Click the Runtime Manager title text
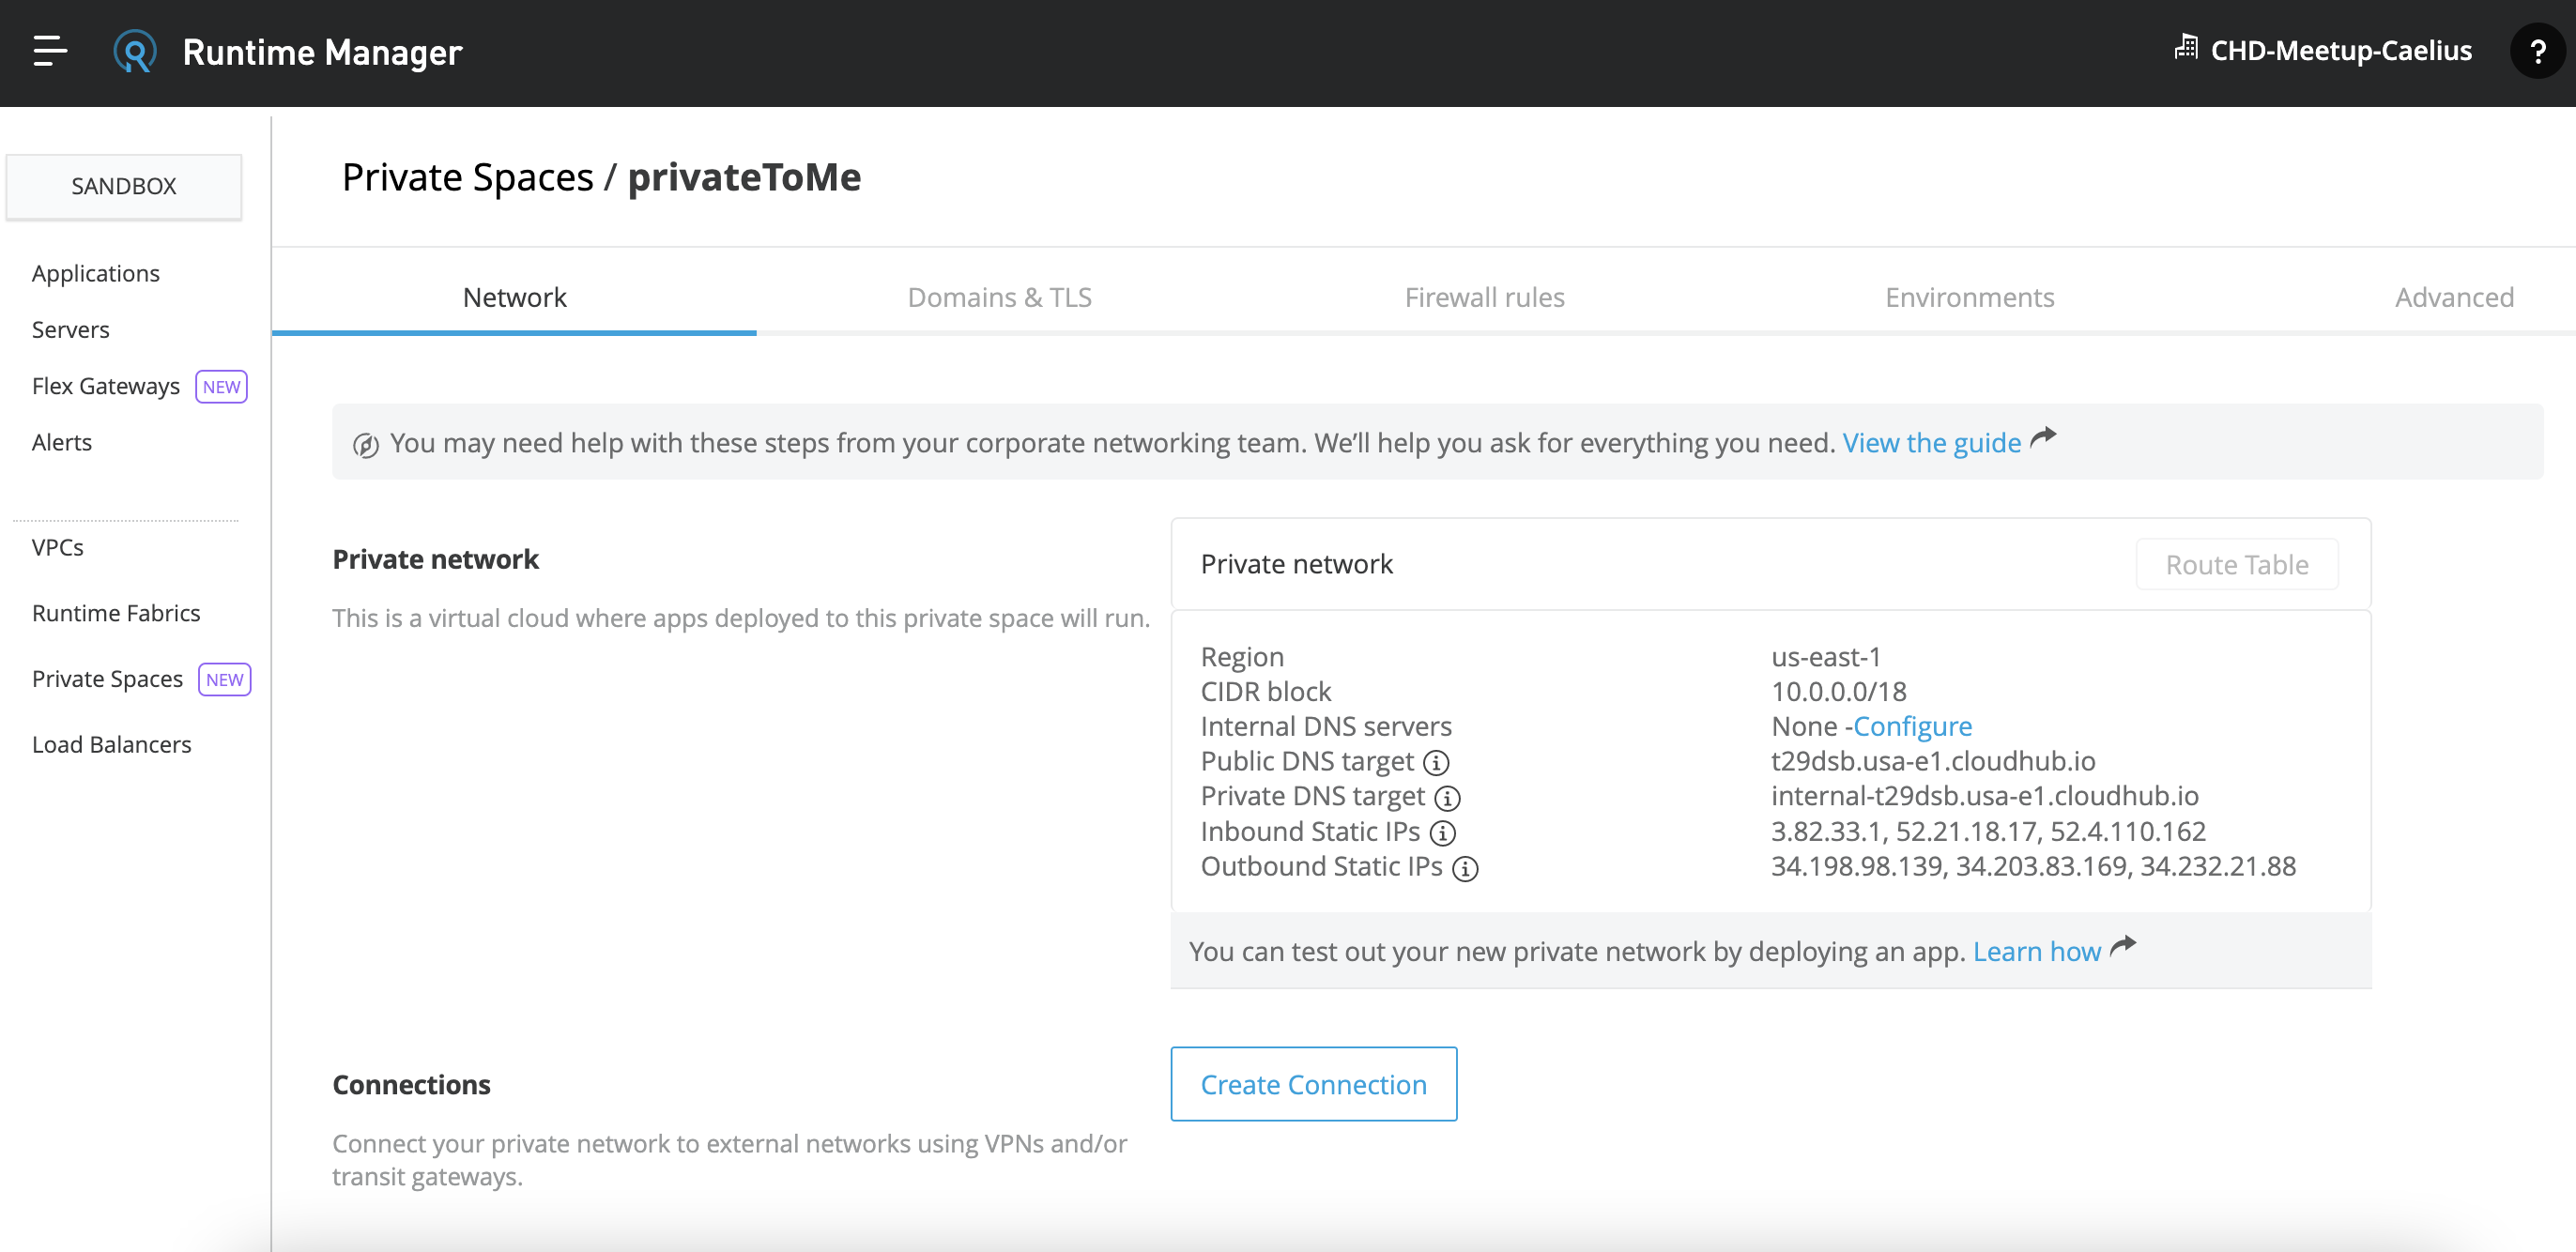The image size is (2576, 1252). tap(322, 51)
